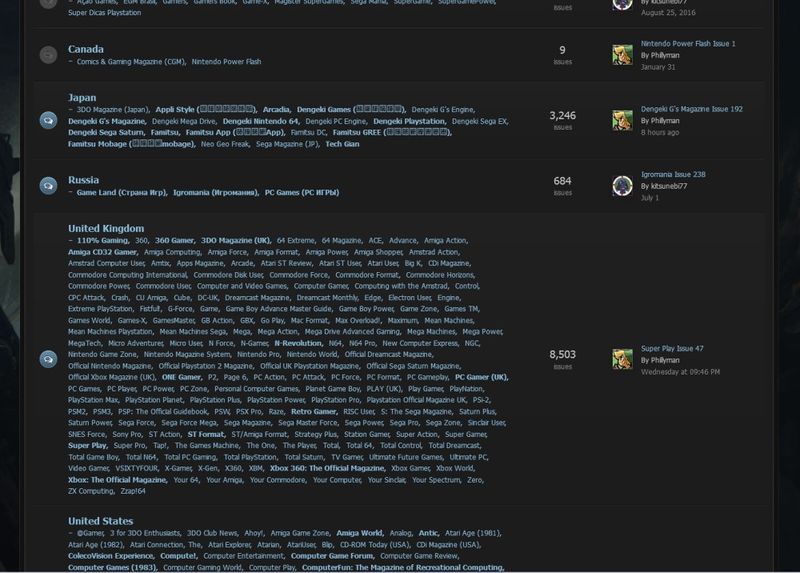Open the Igromania Issue 238 post
Image resolution: width=800 pixels, height=573 pixels.
tap(673, 175)
